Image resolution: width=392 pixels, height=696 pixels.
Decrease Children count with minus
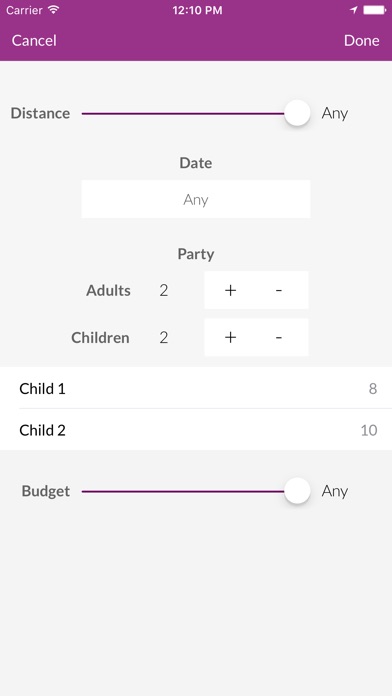point(279,337)
